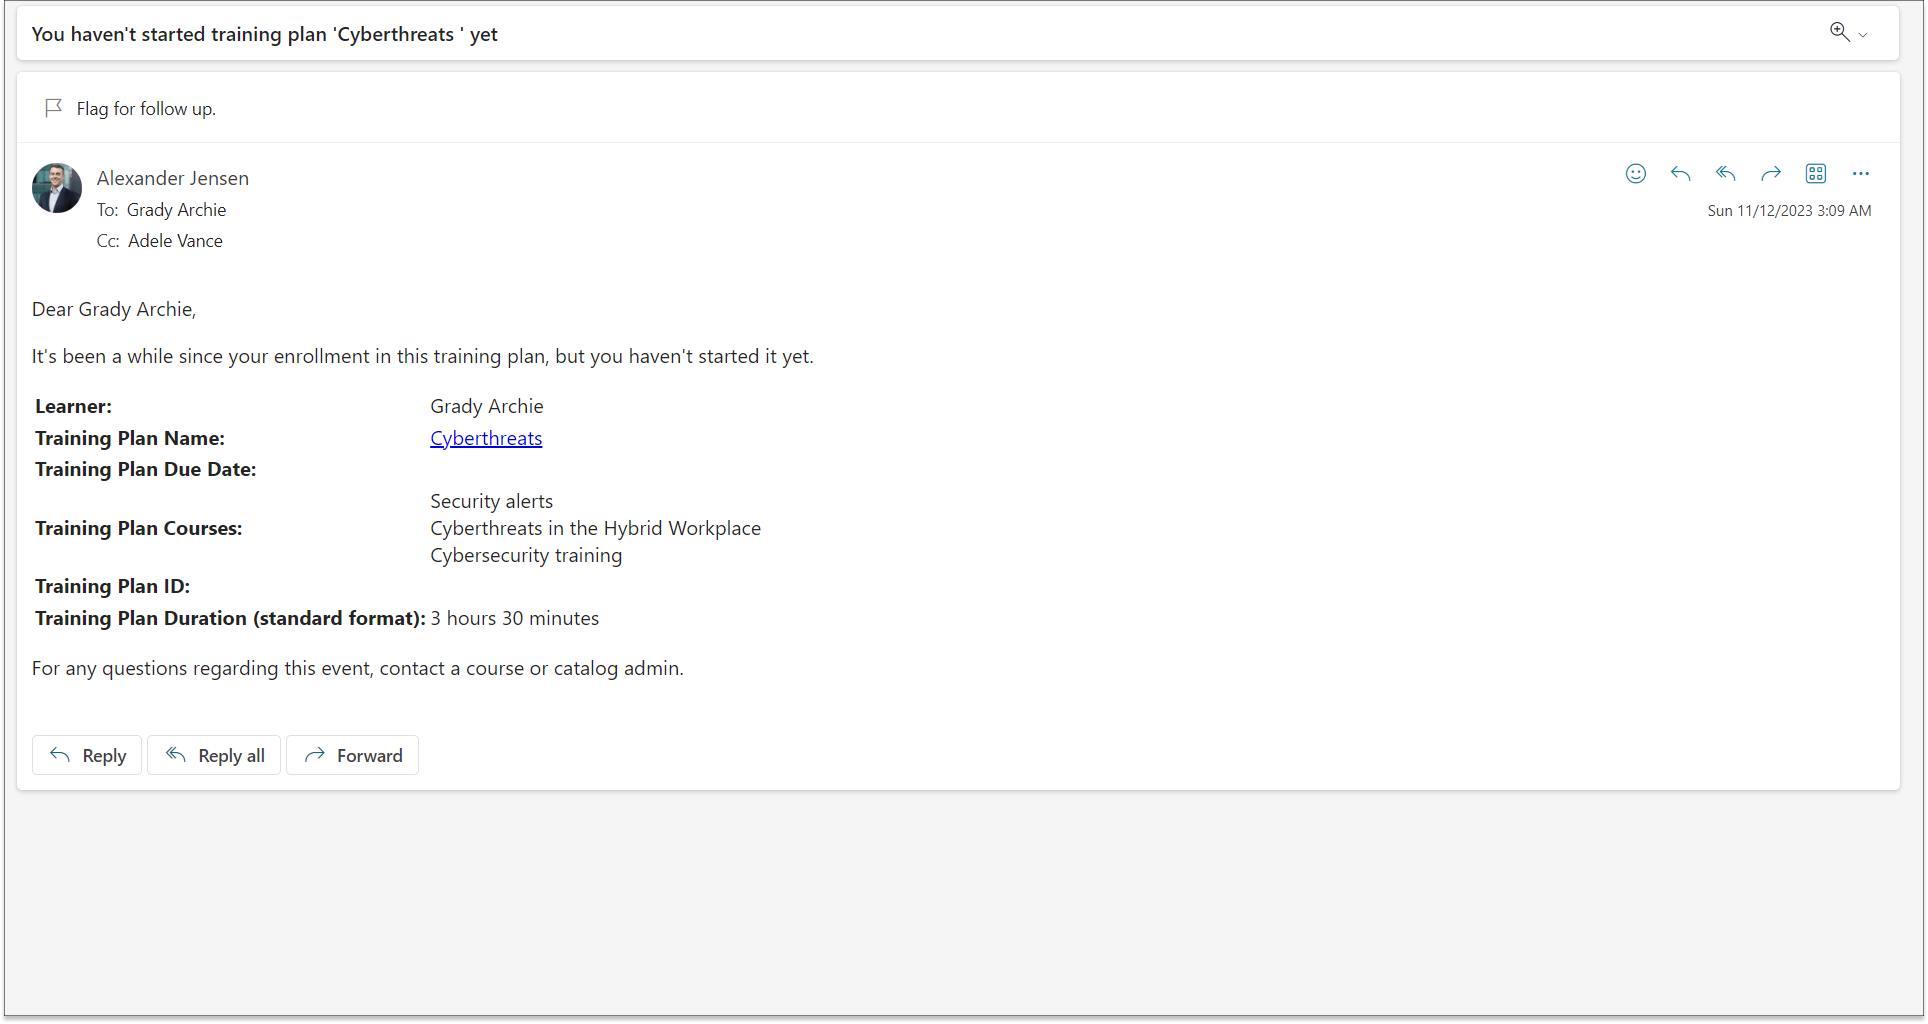This screenshot has width=1928, height=1024.
Task: Select Cc recipient Adele Vance
Action: point(175,241)
